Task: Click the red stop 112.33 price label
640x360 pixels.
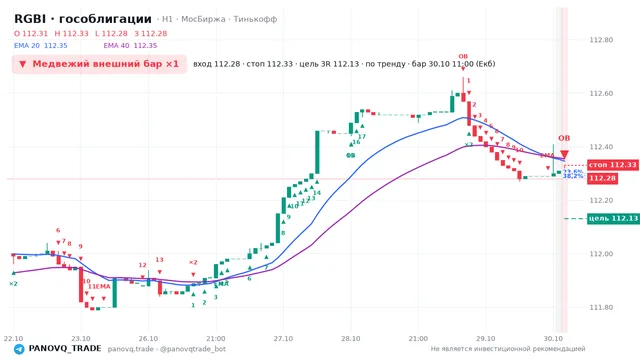Action: click(x=613, y=165)
